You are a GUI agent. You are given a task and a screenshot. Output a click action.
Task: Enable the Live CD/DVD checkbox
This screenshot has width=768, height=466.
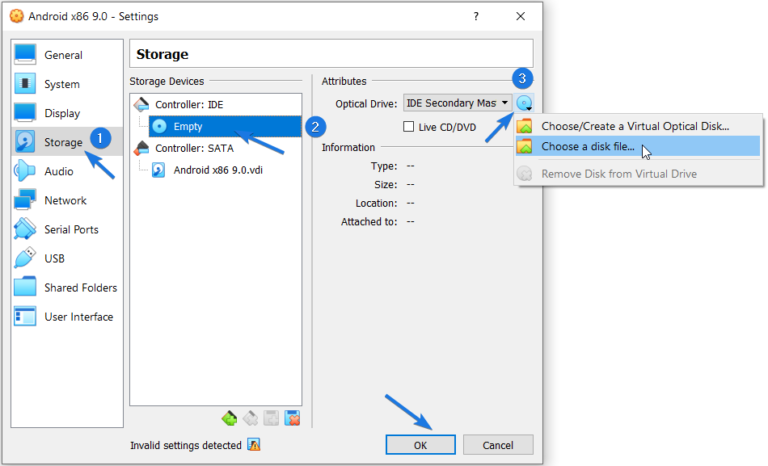(408, 127)
